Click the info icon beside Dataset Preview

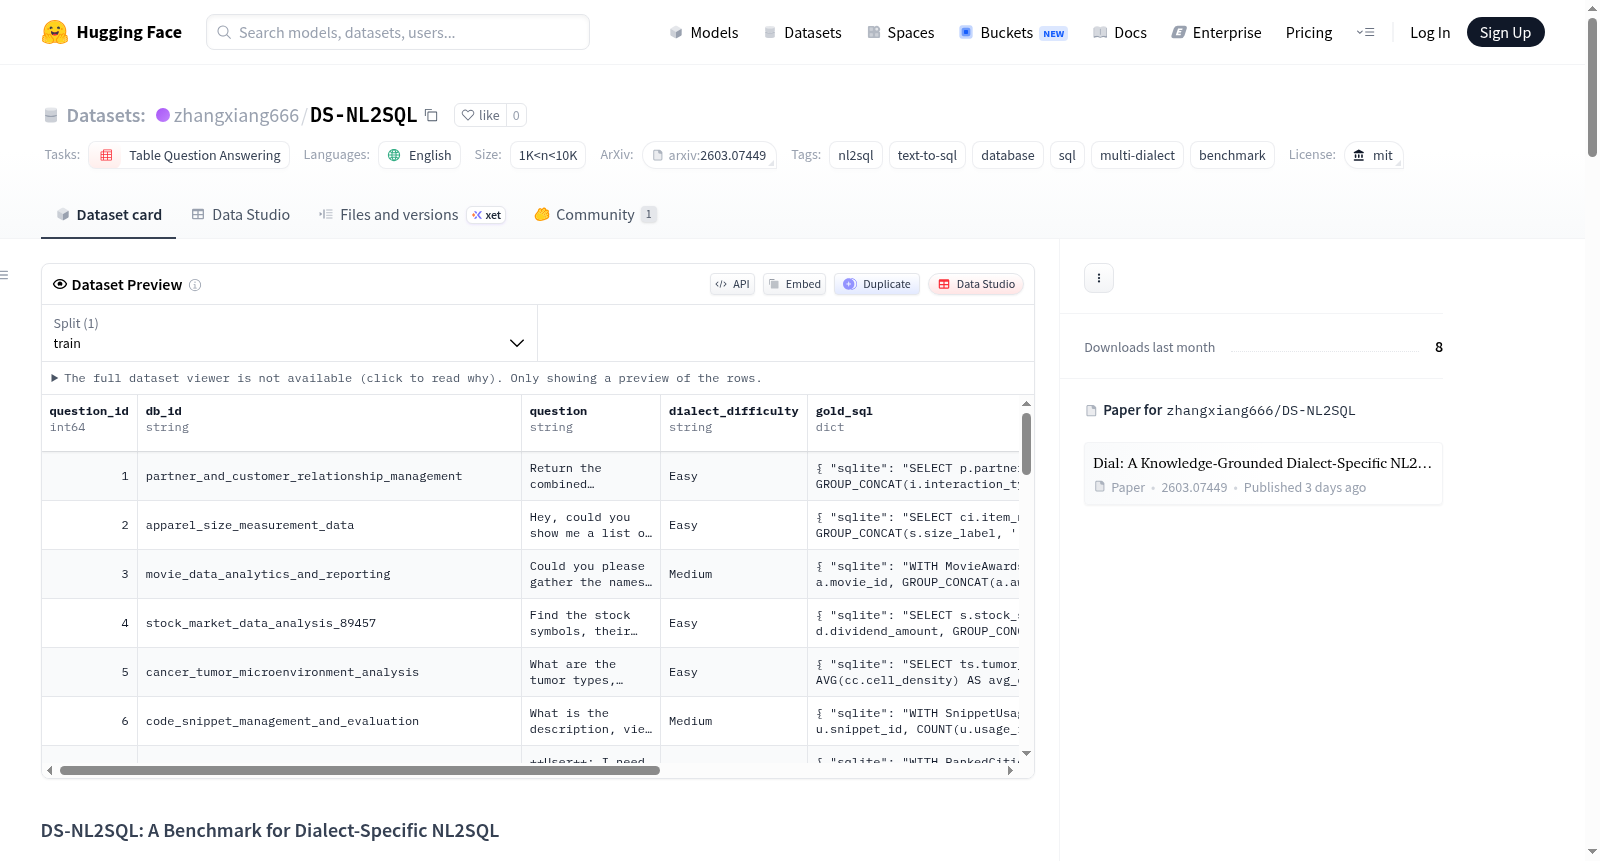(195, 285)
